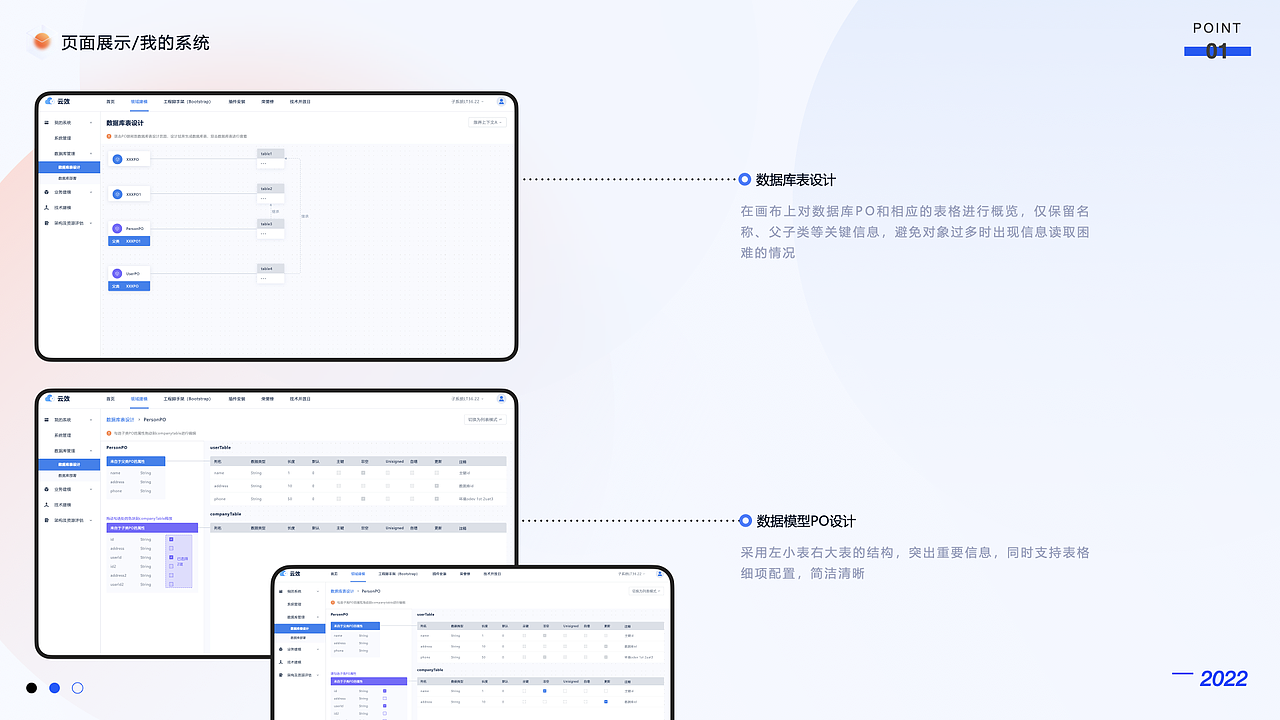This screenshot has width=1280, height=720.
Task: Open the 子系统 selector dropdown in top mockup
Action: 467,102
